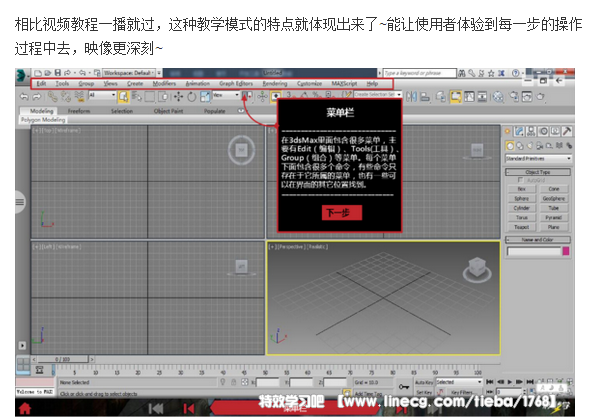590x418 pixels.
Task: Click the main toolbar Redo arrow
Action: tap(36, 97)
